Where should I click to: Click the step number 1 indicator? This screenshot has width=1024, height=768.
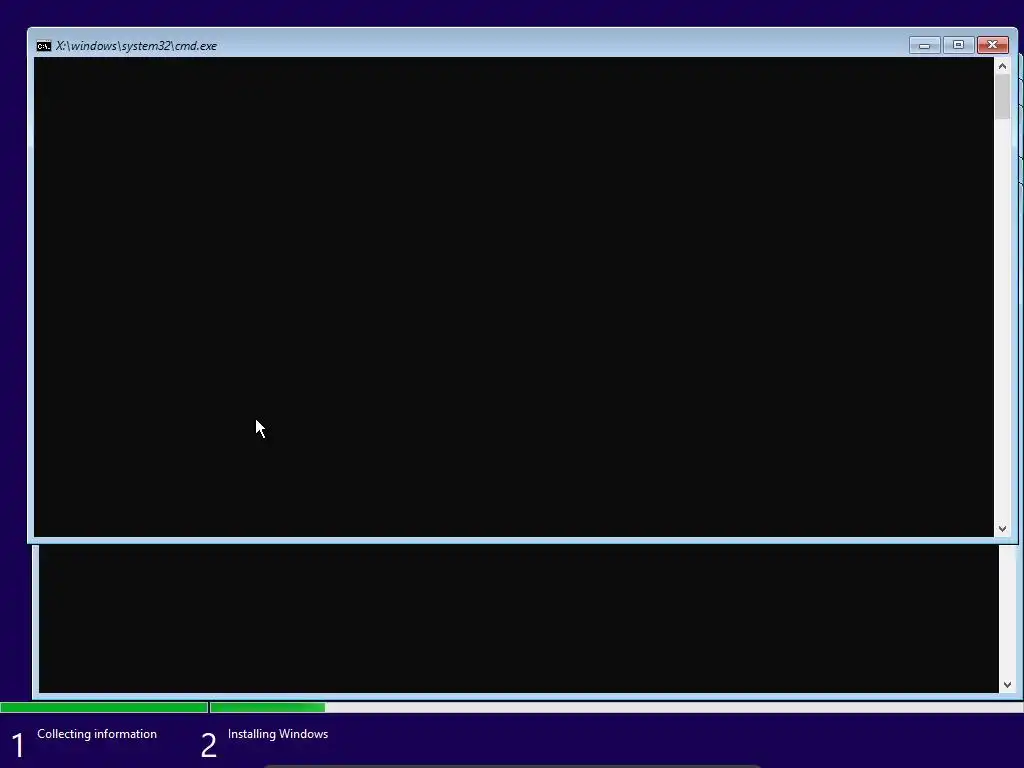tap(18, 746)
